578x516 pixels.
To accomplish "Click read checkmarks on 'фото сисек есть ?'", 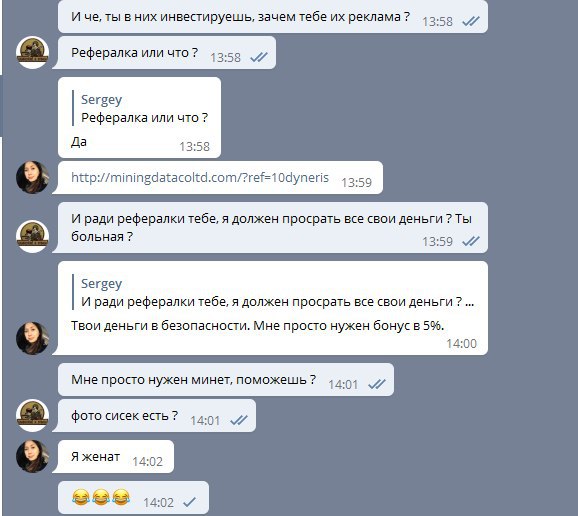I will point(239,420).
